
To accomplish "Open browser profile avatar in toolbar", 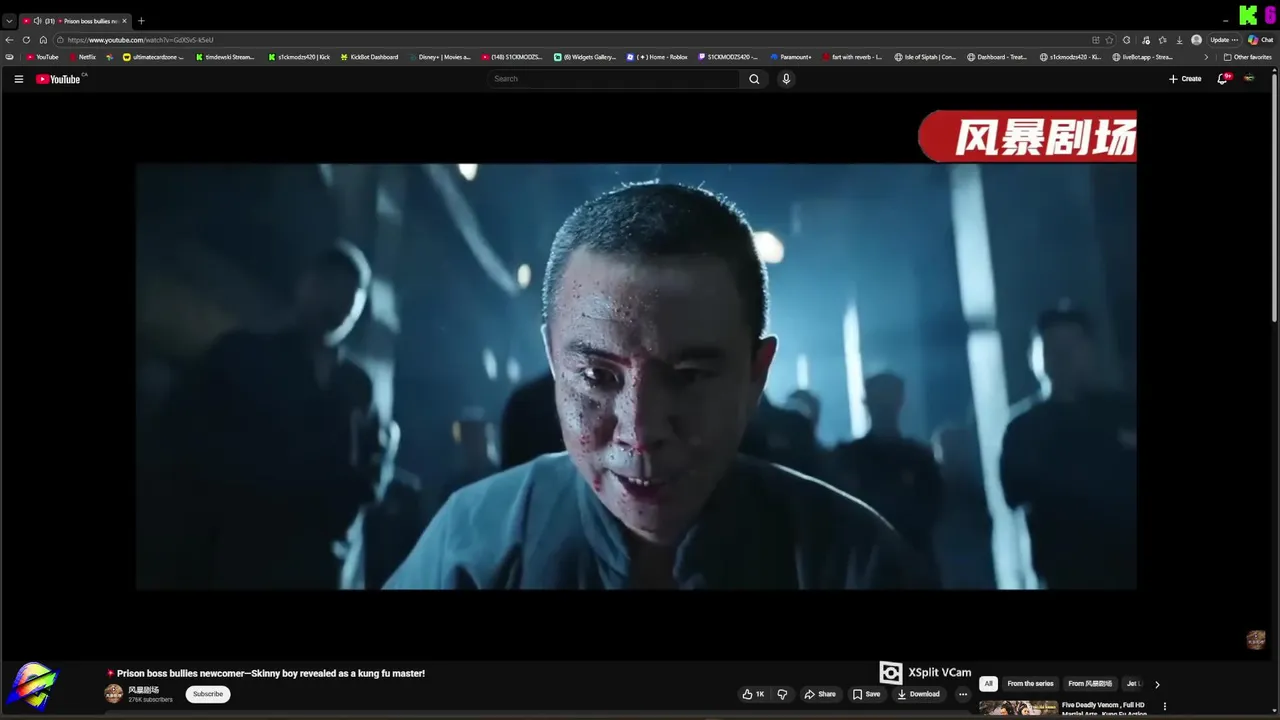I will click(1197, 40).
